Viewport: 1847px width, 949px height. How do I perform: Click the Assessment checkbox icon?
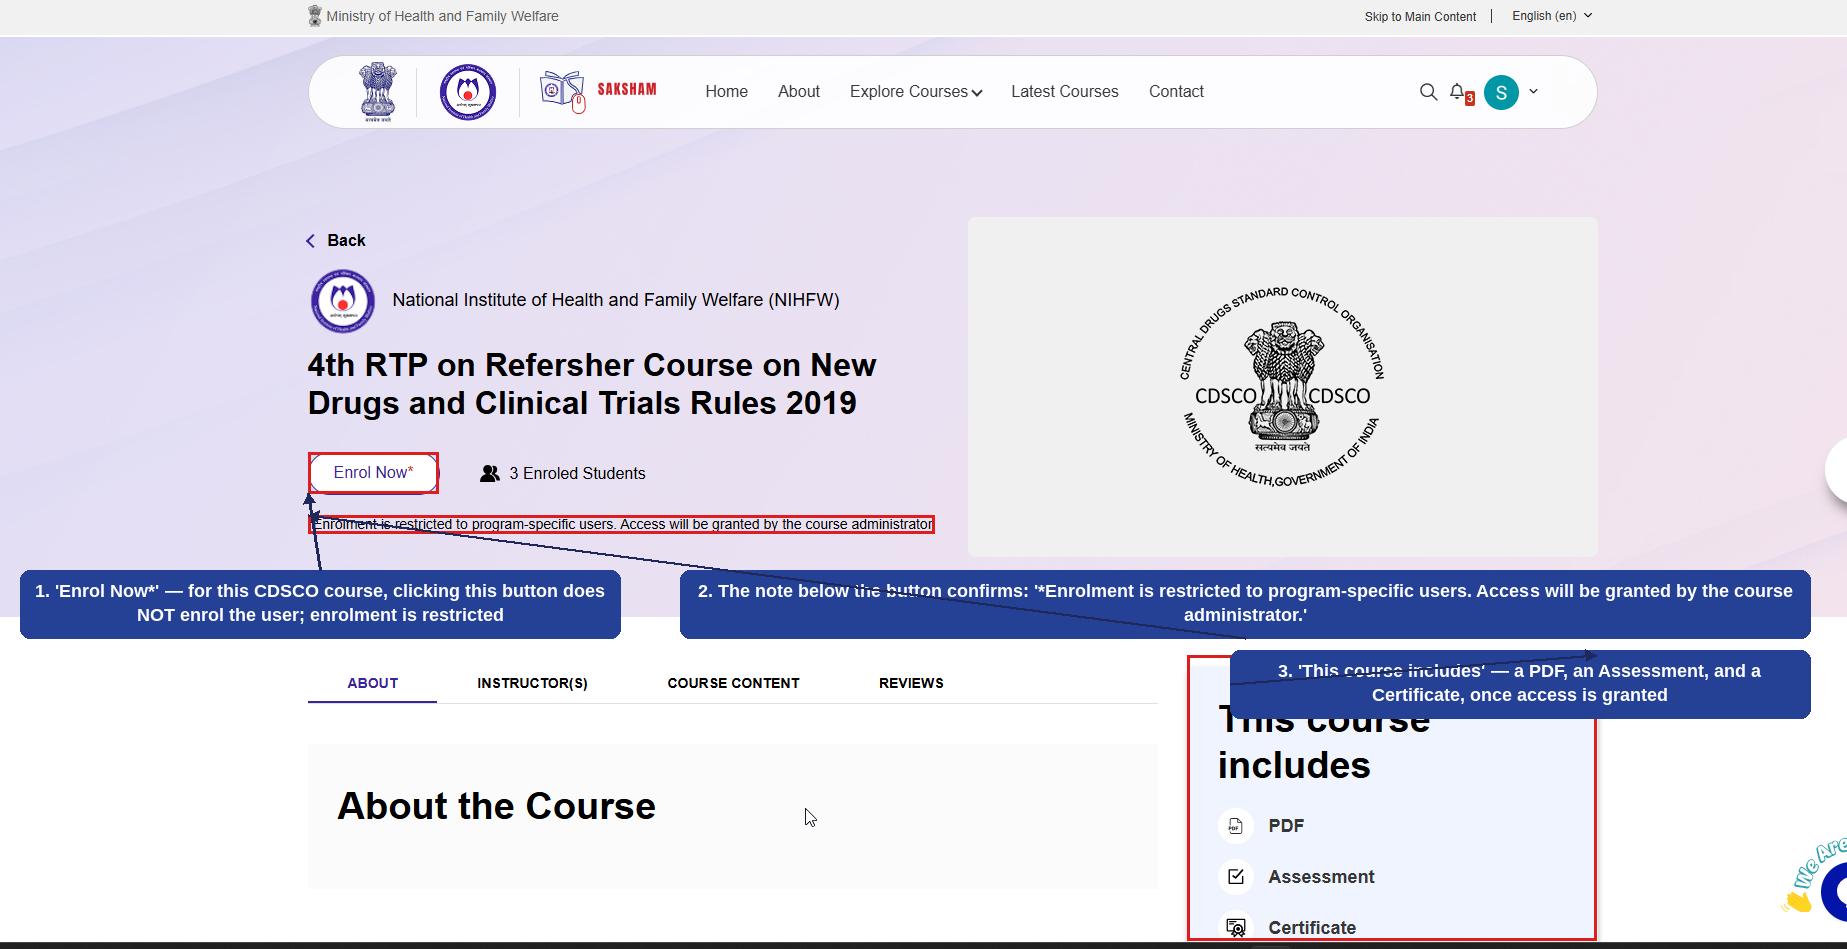1236,877
